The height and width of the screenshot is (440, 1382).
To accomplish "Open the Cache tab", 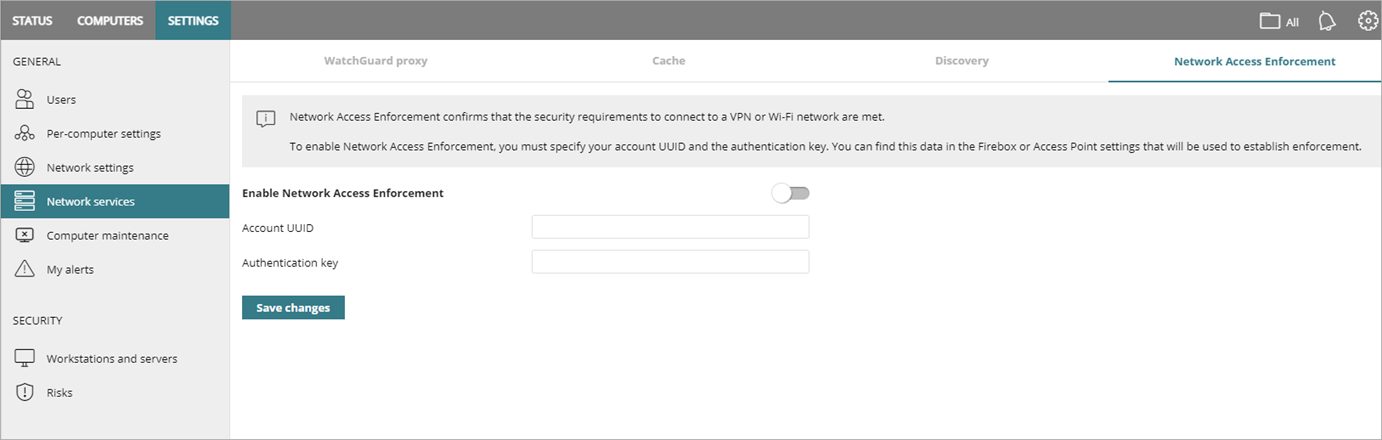I will 669,61.
